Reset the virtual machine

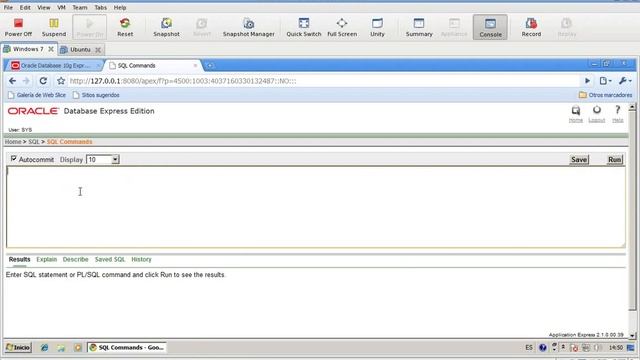click(125, 27)
